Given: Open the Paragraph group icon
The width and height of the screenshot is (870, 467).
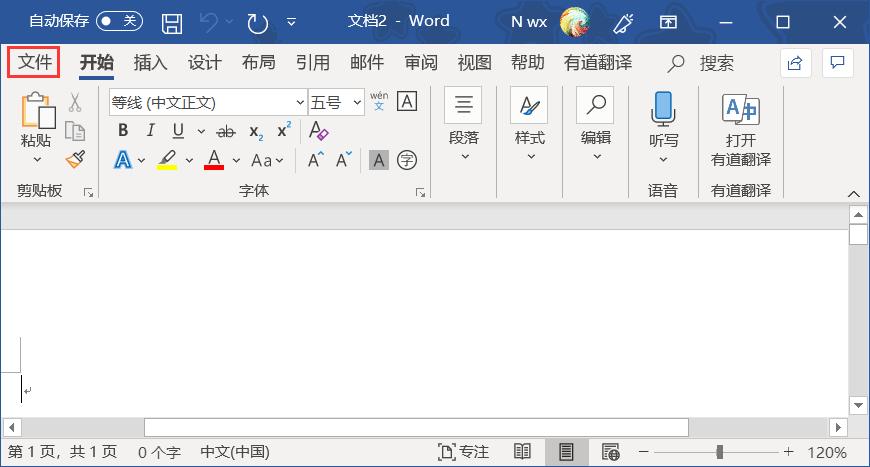Looking at the screenshot, I should [x=463, y=105].
